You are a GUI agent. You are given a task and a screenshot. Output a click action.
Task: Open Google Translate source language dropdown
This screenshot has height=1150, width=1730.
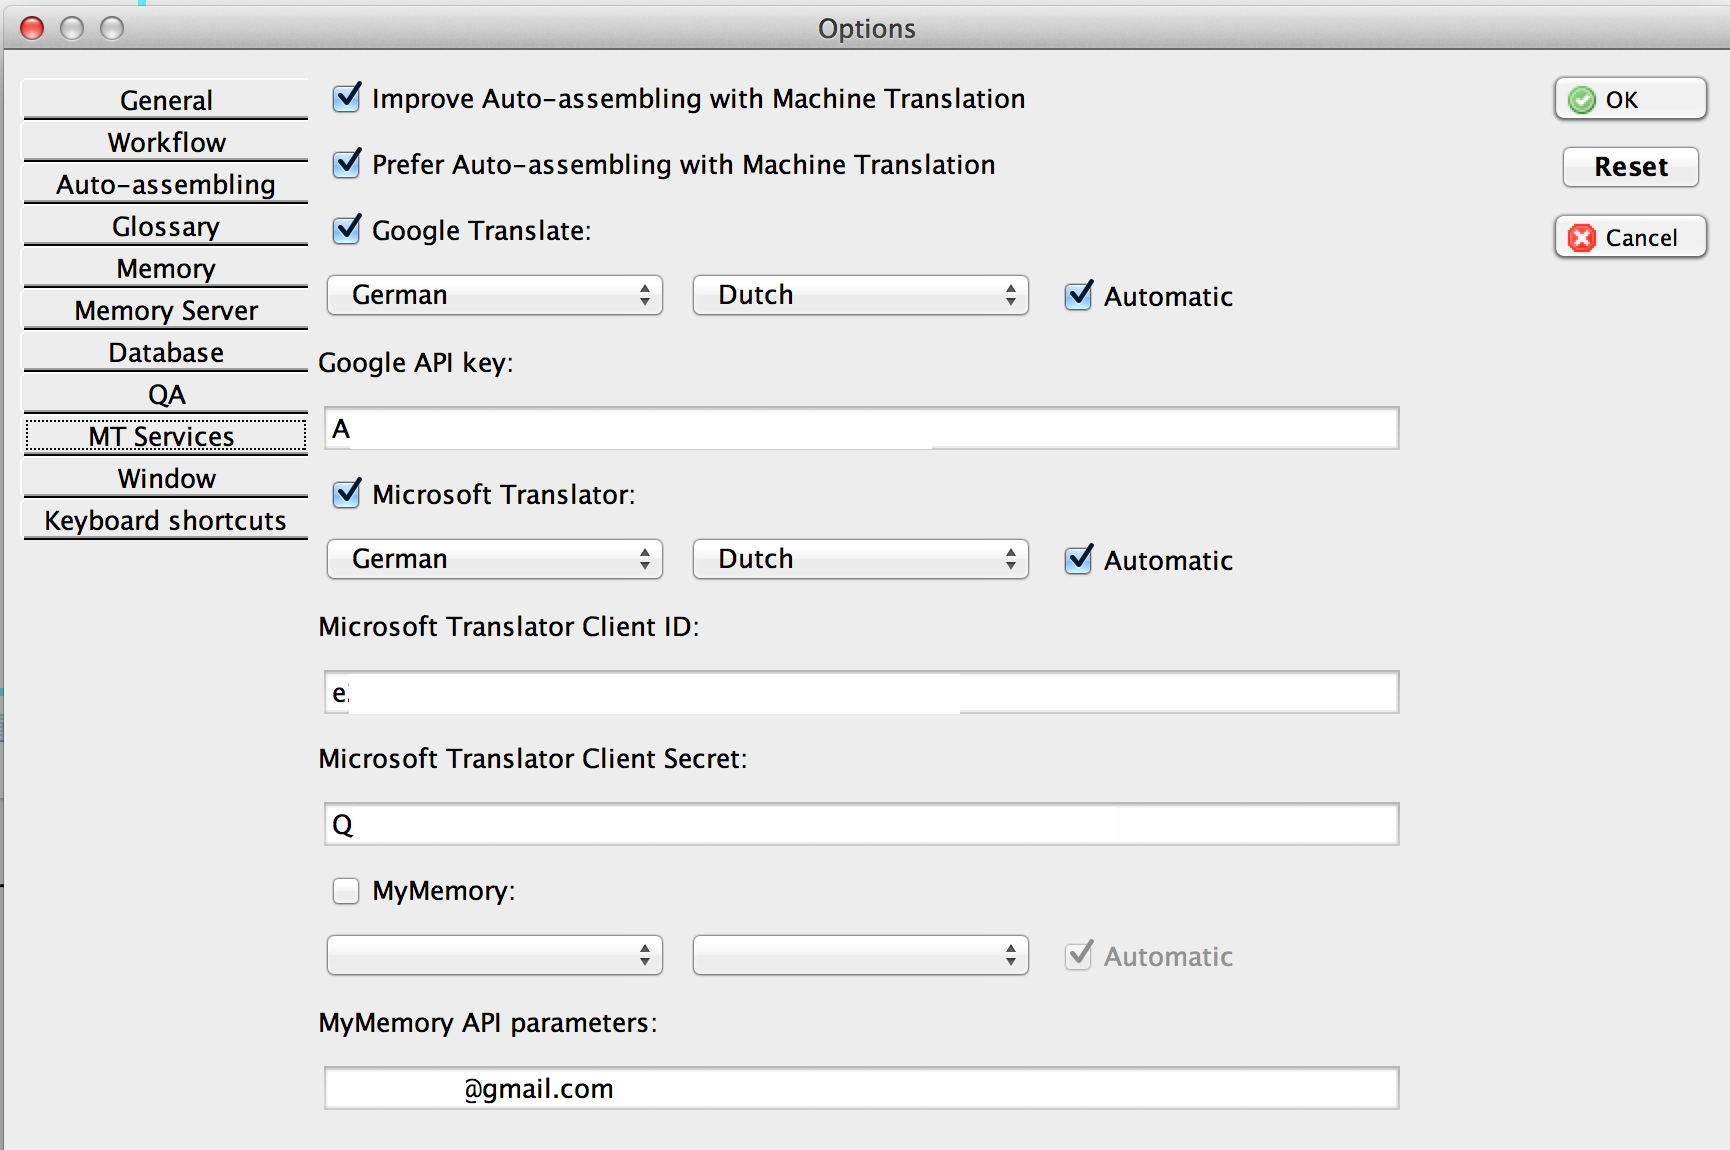[x=495, y=295]
